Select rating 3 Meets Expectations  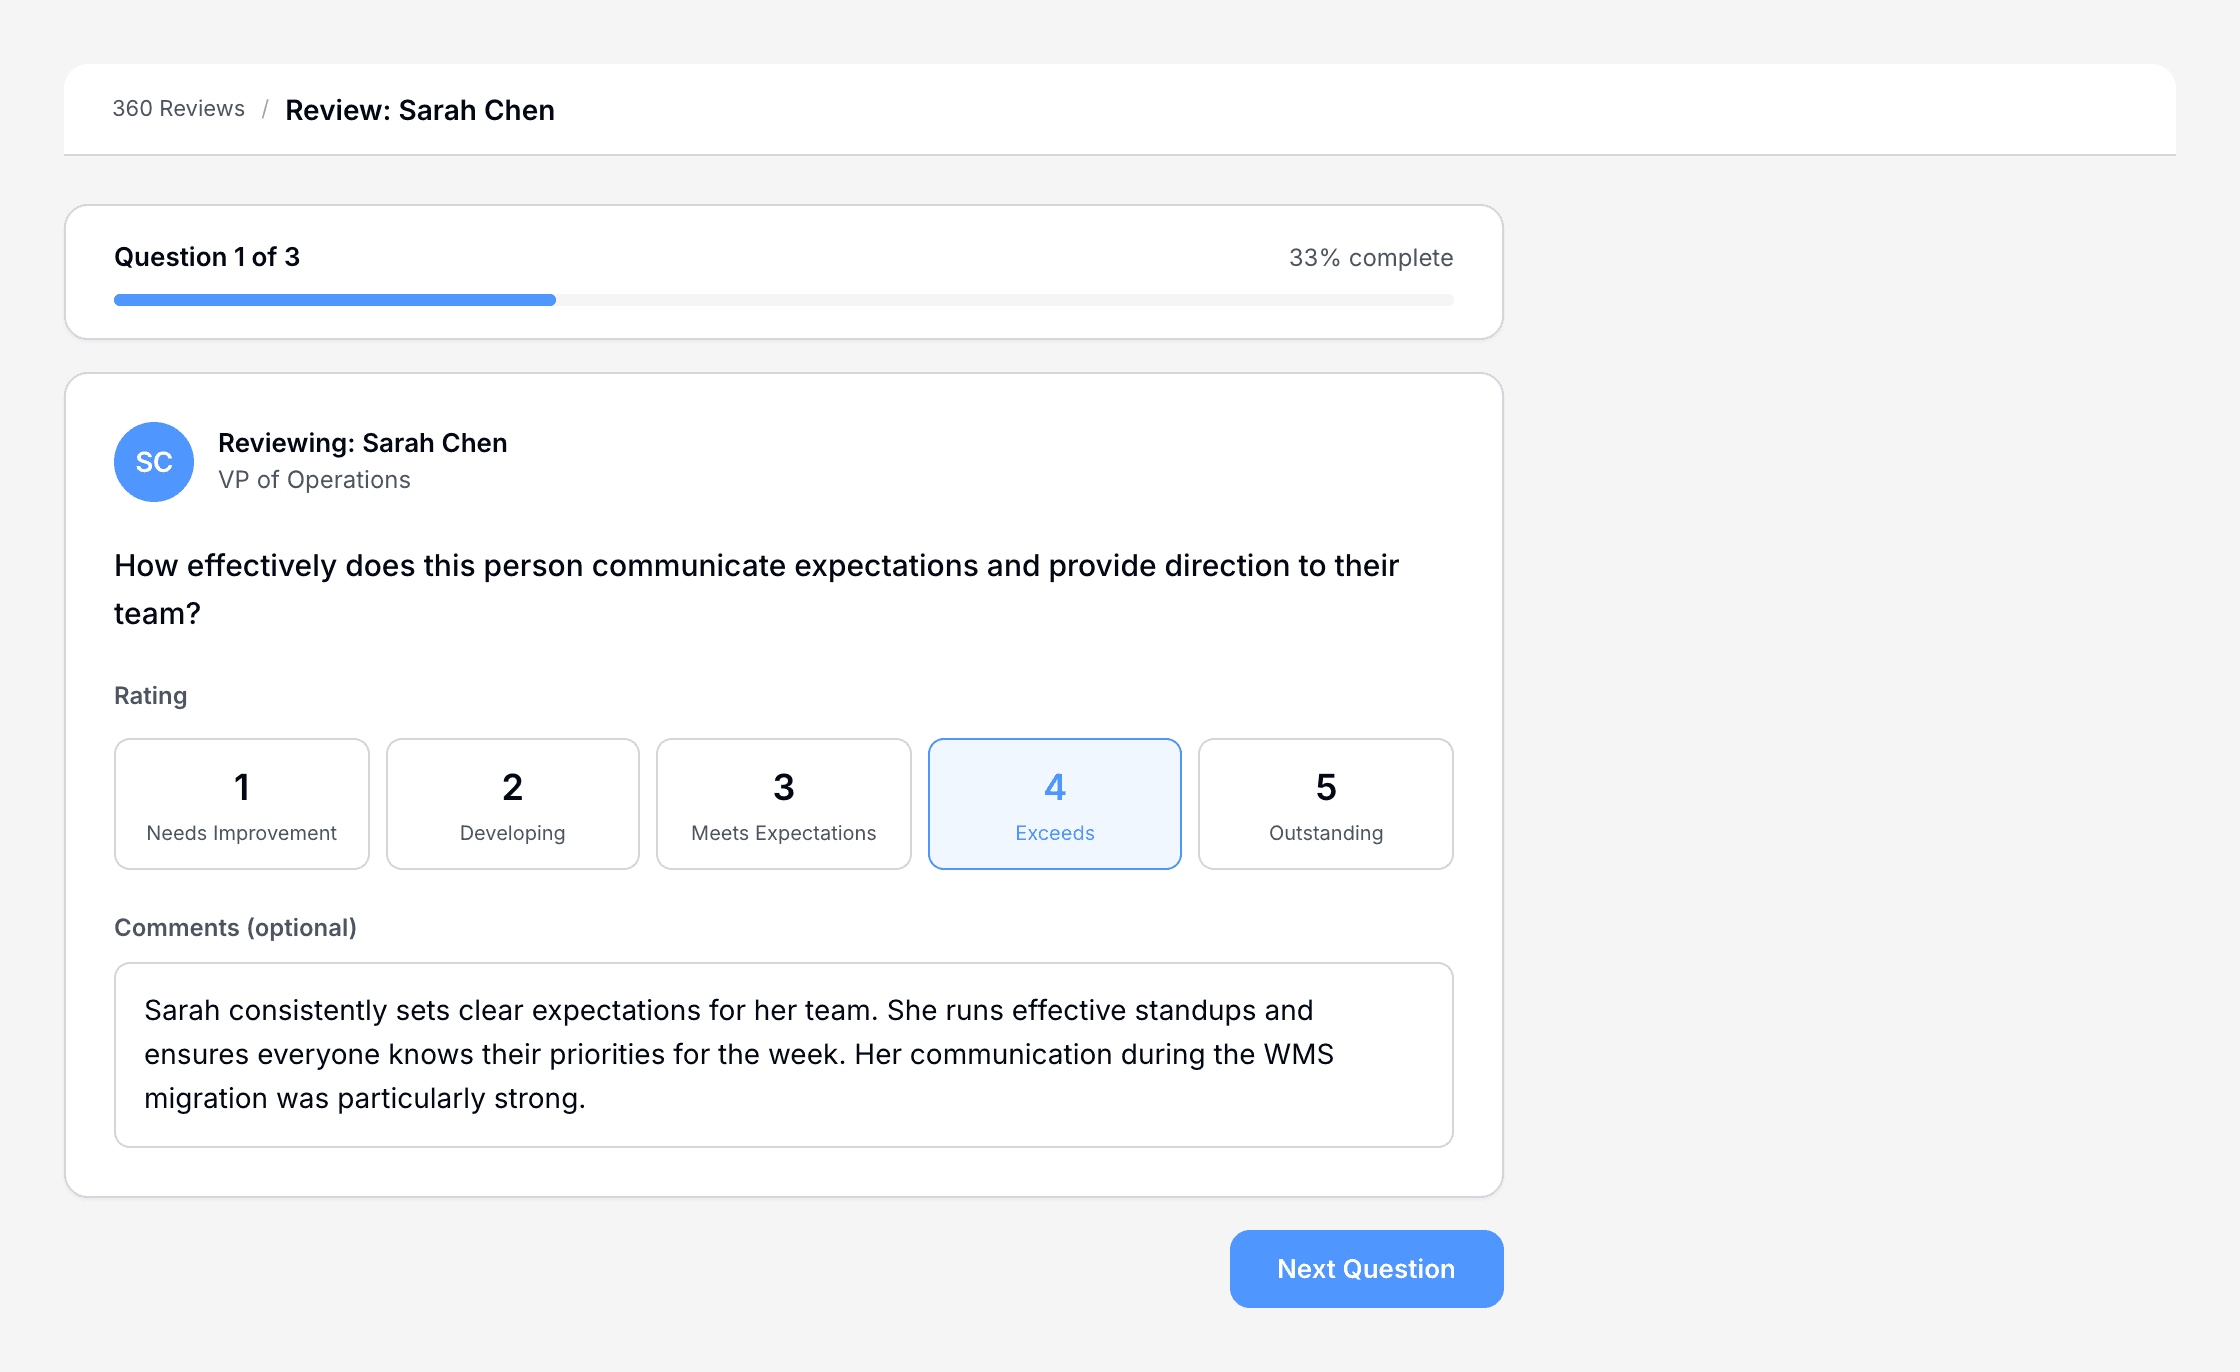[x=783, y=803]
